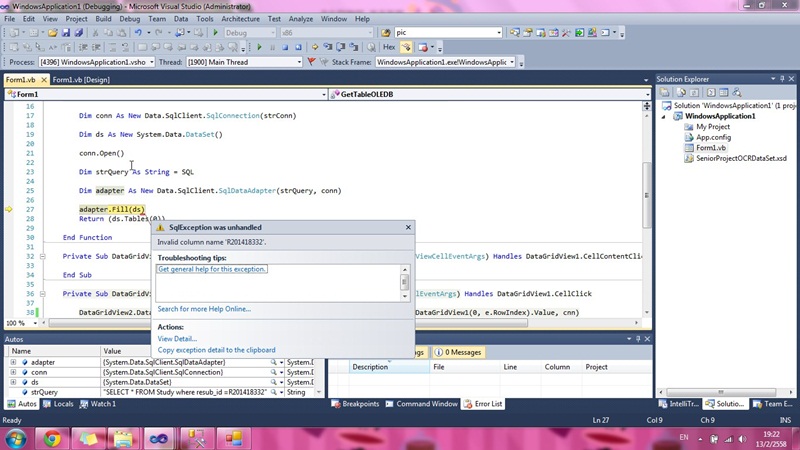Select Form1.vb in Solution Explorer
Viewport: 800px width, 450px height.
pyautogui.click(x=711, y=148)
